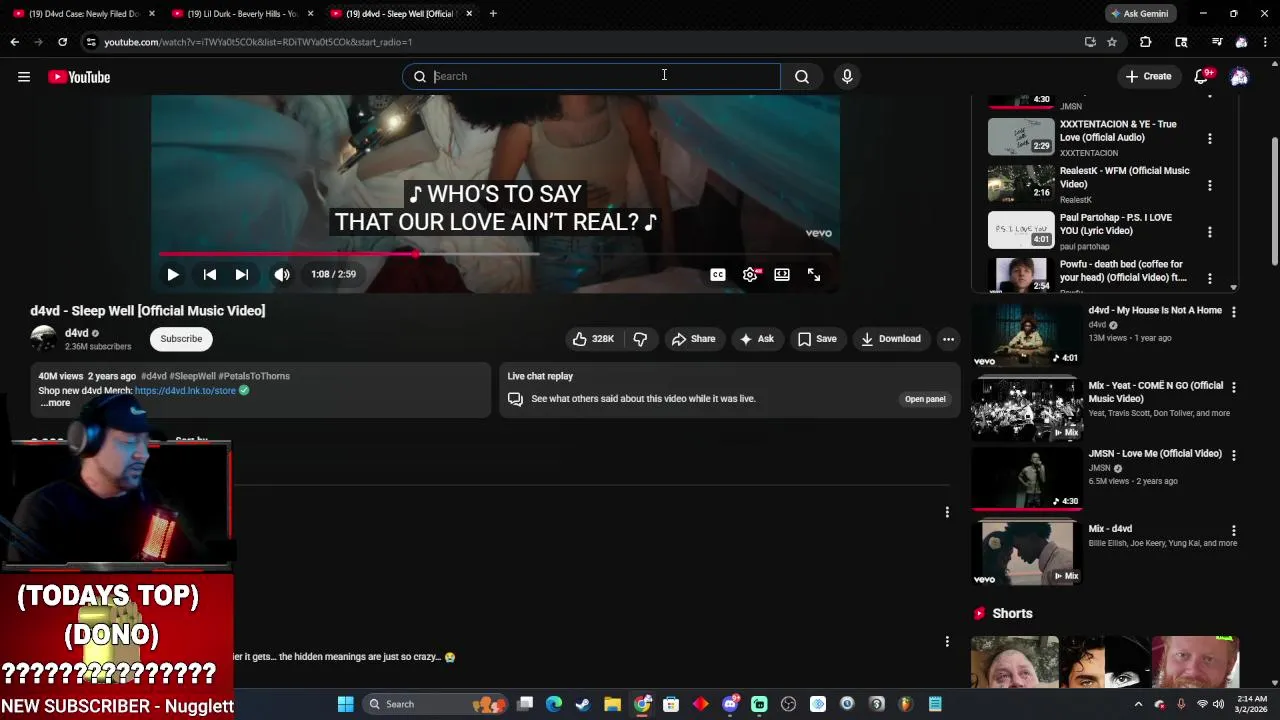Click the address bar URL

click(258, 42)
